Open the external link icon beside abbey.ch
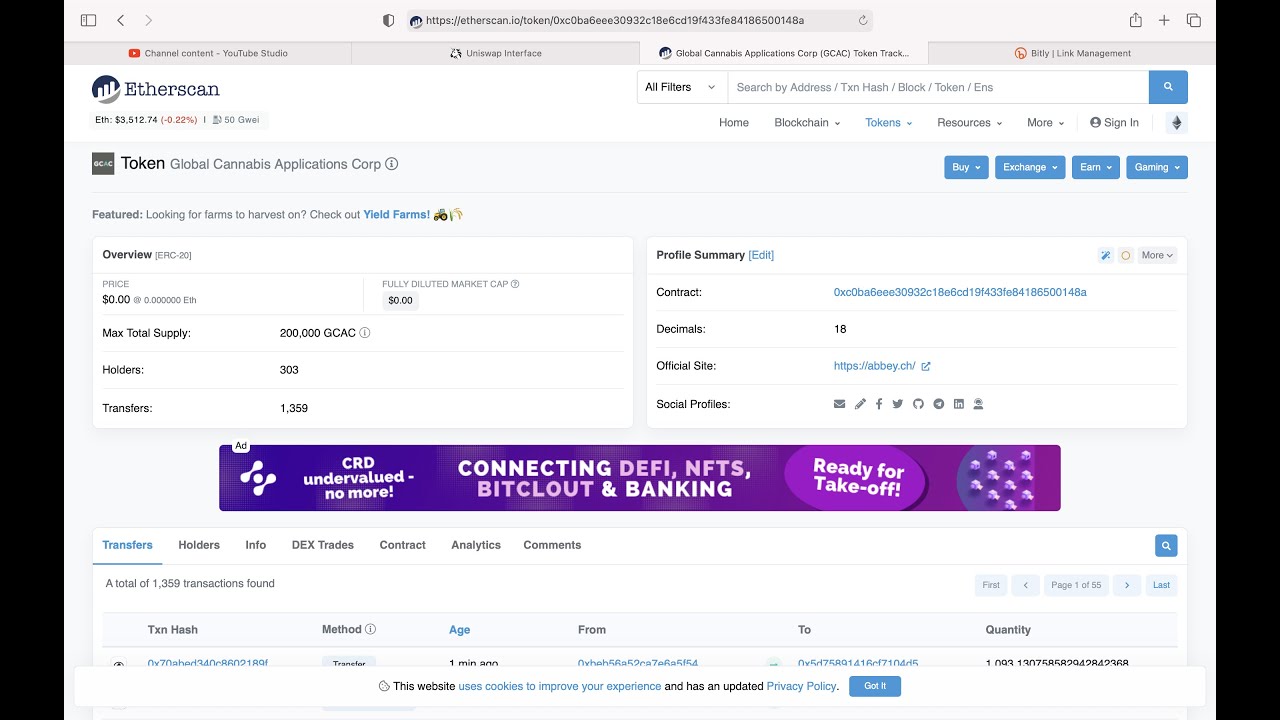Viewport: 1280px width, 720px height. click(x=926, y=366)
